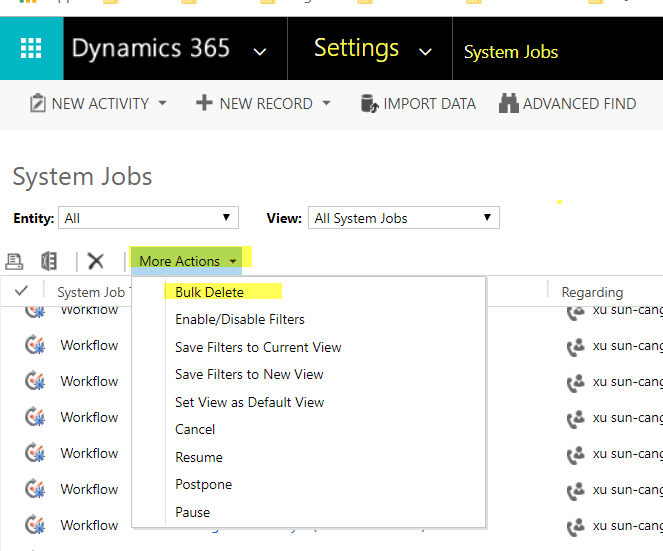This screenshot has width=663, height=551.
Task: Sort by the System Job Type column header
Action: pyautogui.click(x=94, y=292)
